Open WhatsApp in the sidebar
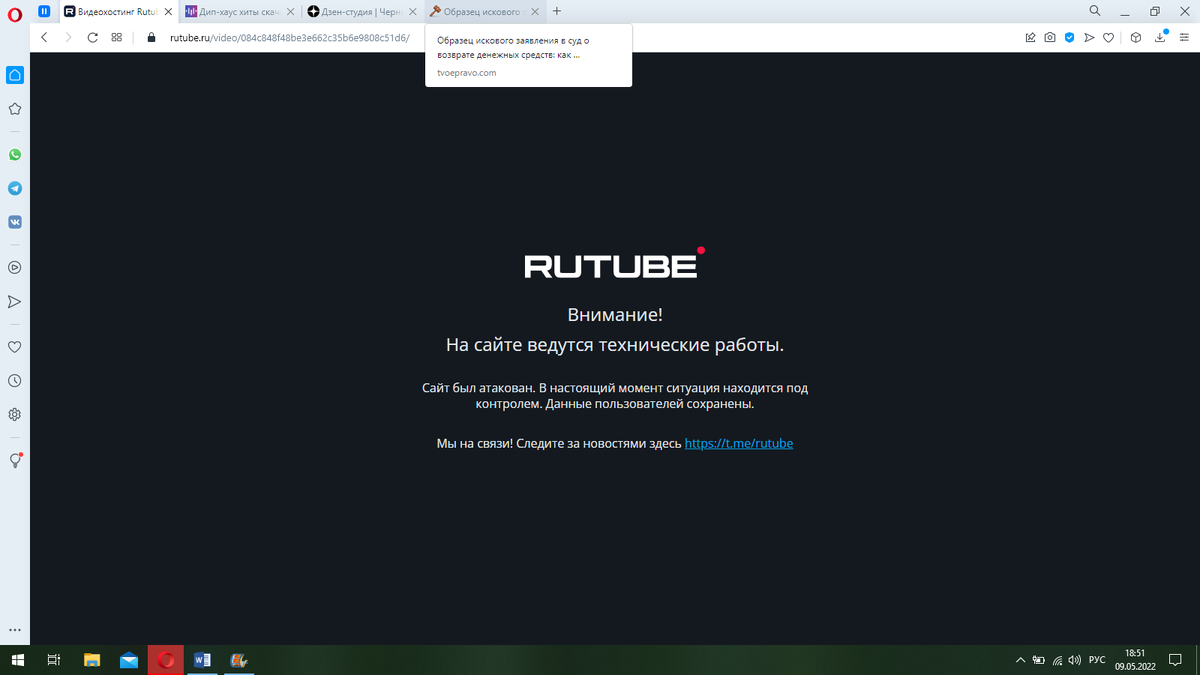 coord(15,155)
